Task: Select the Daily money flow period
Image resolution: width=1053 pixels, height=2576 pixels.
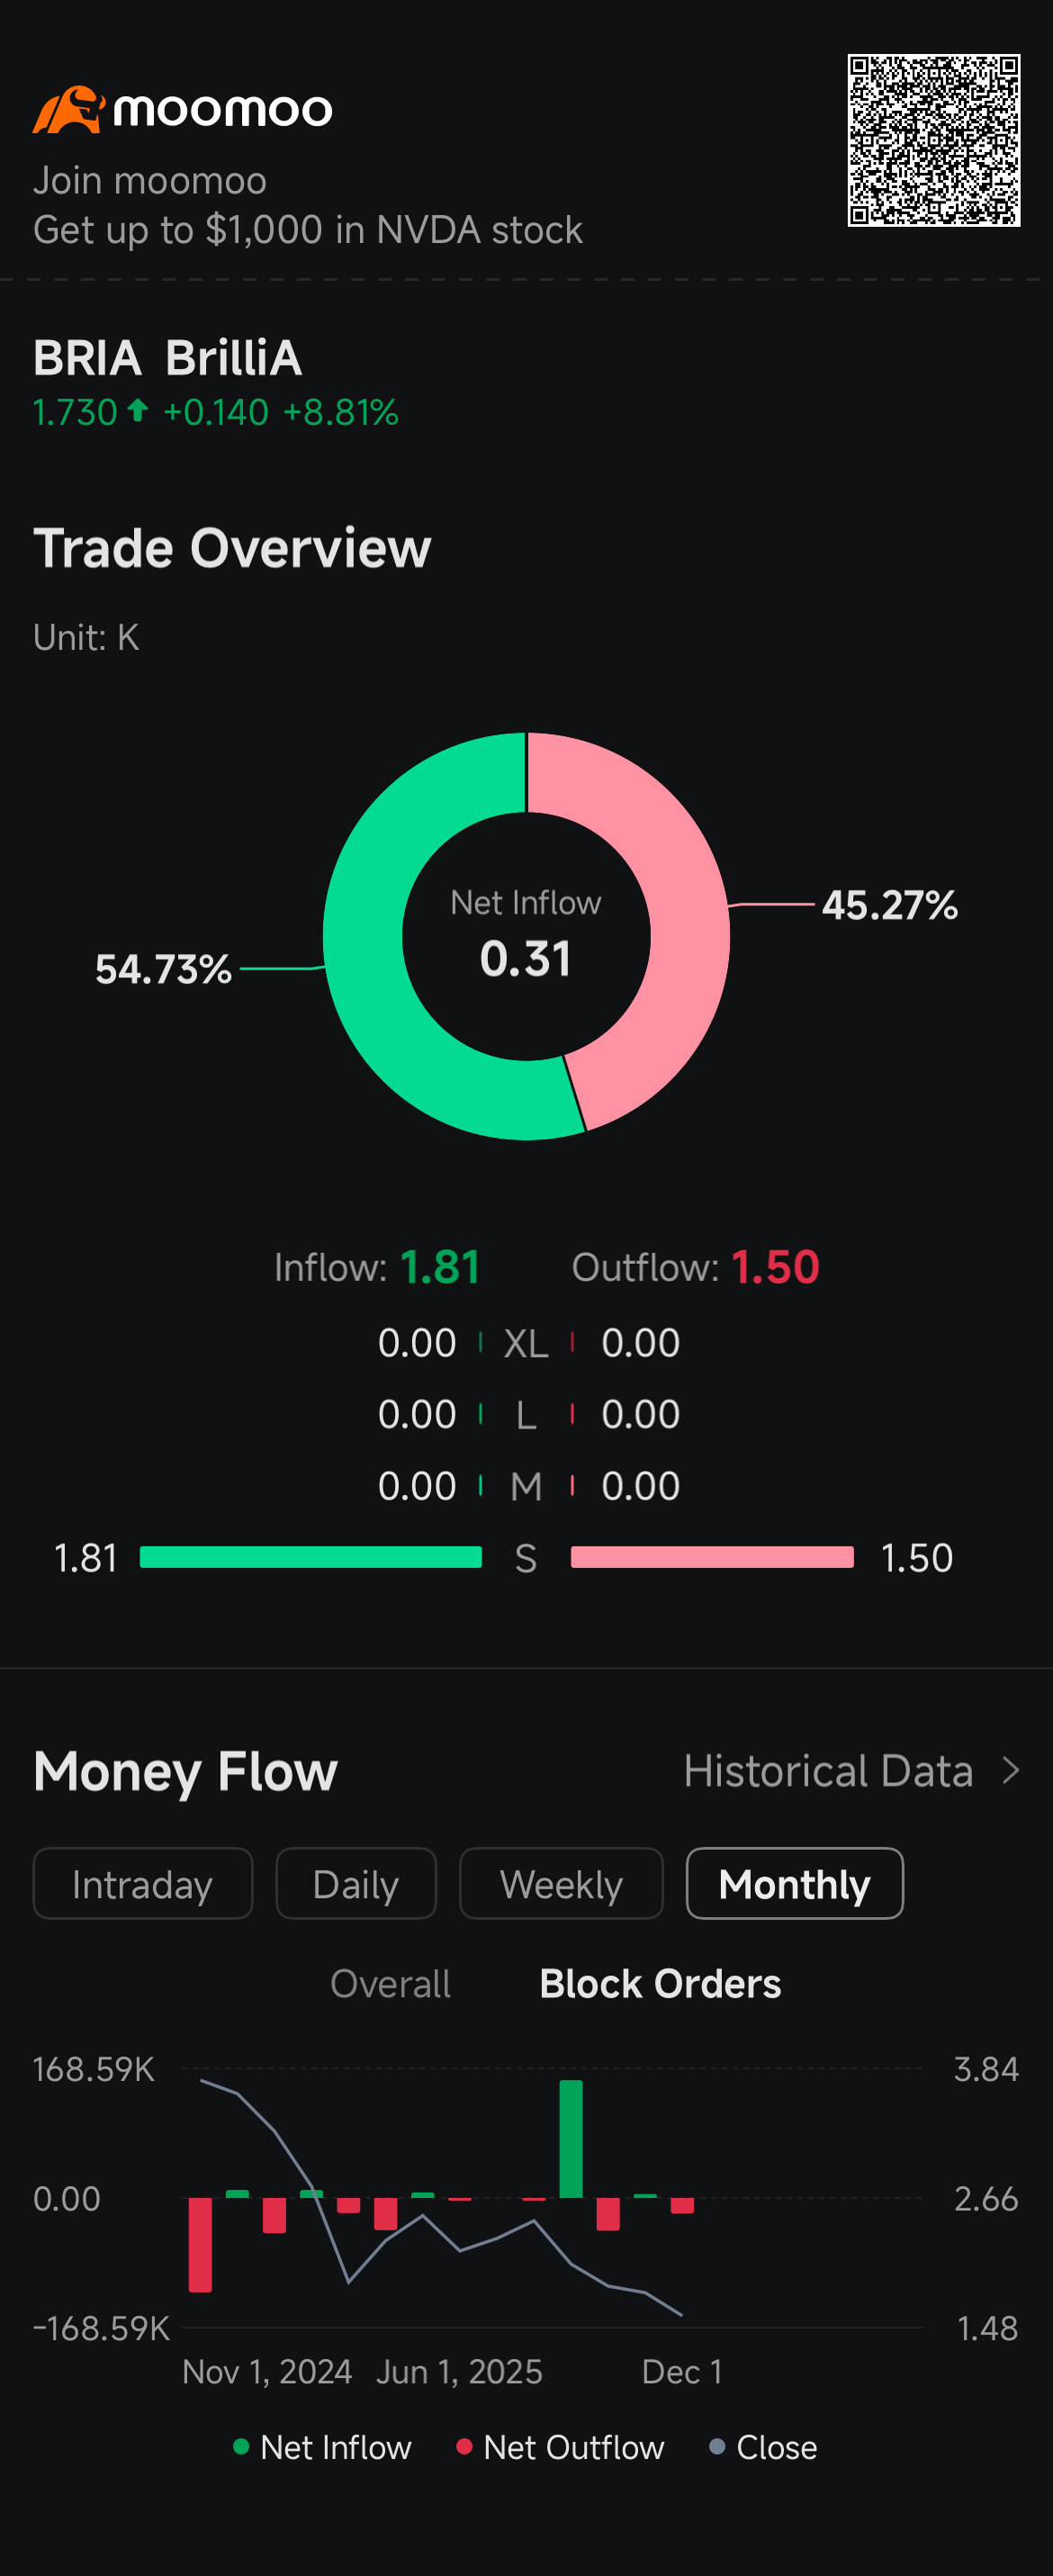Action: click(356, 1884)
